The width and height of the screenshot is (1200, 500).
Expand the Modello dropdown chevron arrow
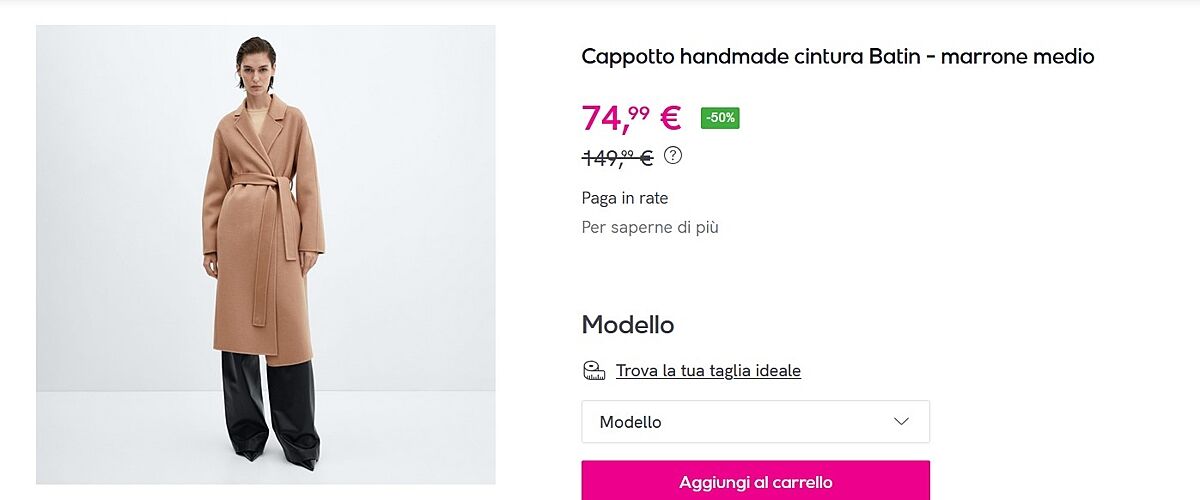point(901,422)
